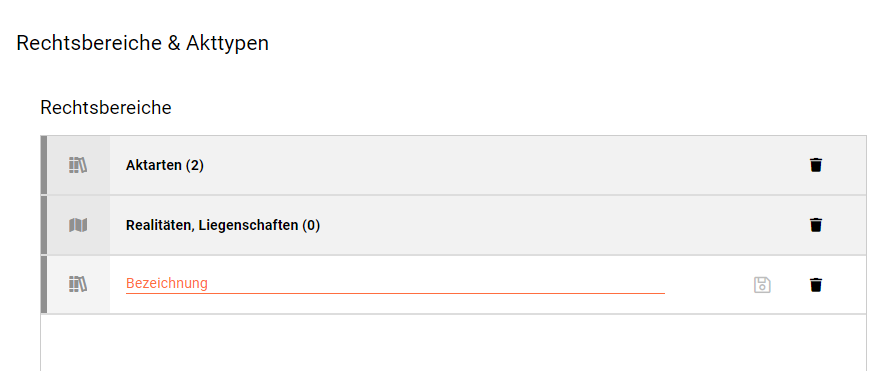
Task: Select the gray handle bar of the Aktarten row
Action: point(44,165)
